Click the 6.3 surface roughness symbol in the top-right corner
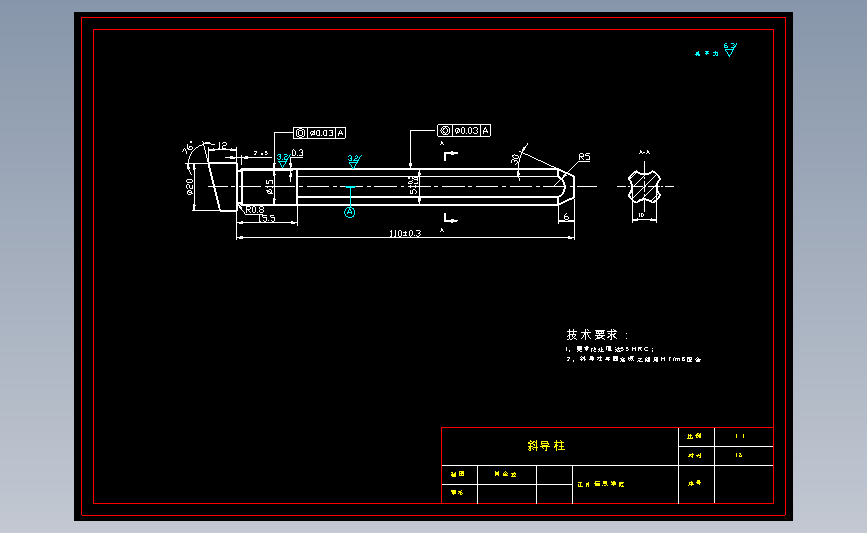 pyautogui.click(x=730, y=50)
